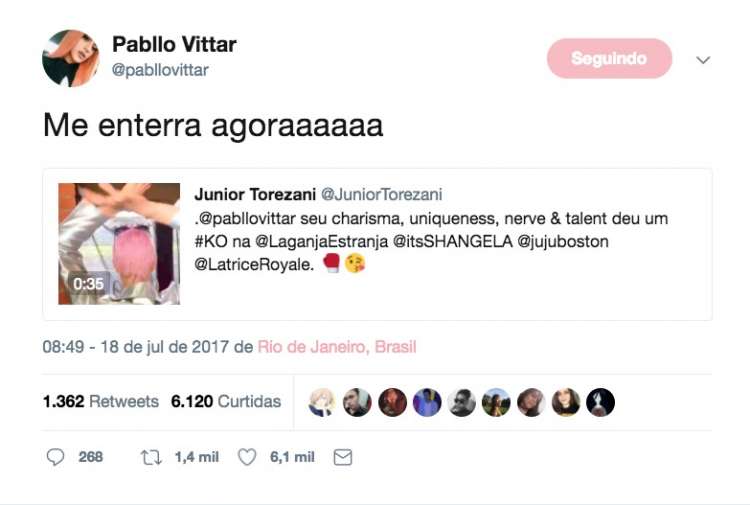This screenshot has width=750, height=505.
Task: Play the 0:35 quoted video thumbnail
Action: click(119, 243)
